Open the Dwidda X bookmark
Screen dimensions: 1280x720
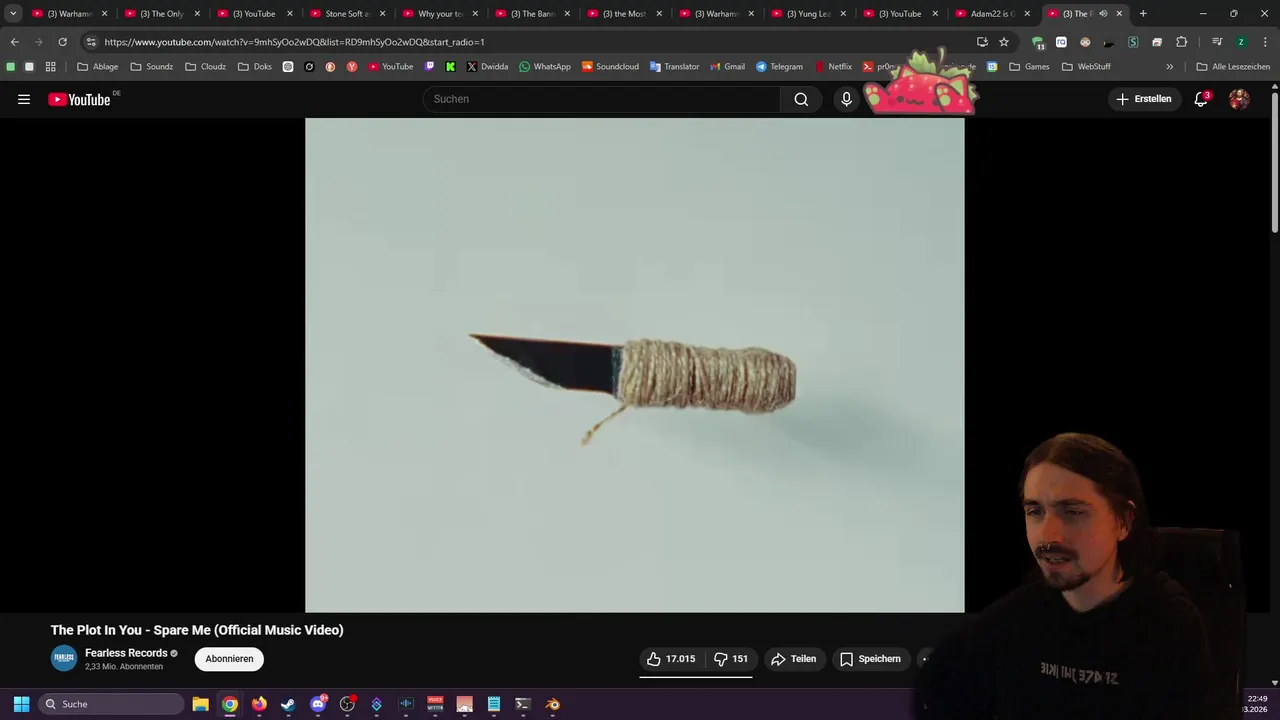(x=487, y=67)
